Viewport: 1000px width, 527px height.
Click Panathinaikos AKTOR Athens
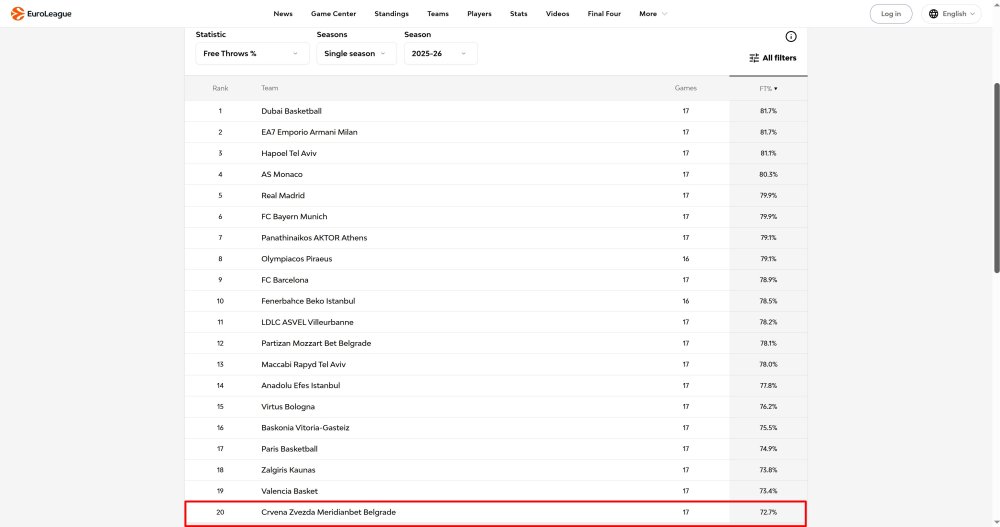[x=314, y=237]
